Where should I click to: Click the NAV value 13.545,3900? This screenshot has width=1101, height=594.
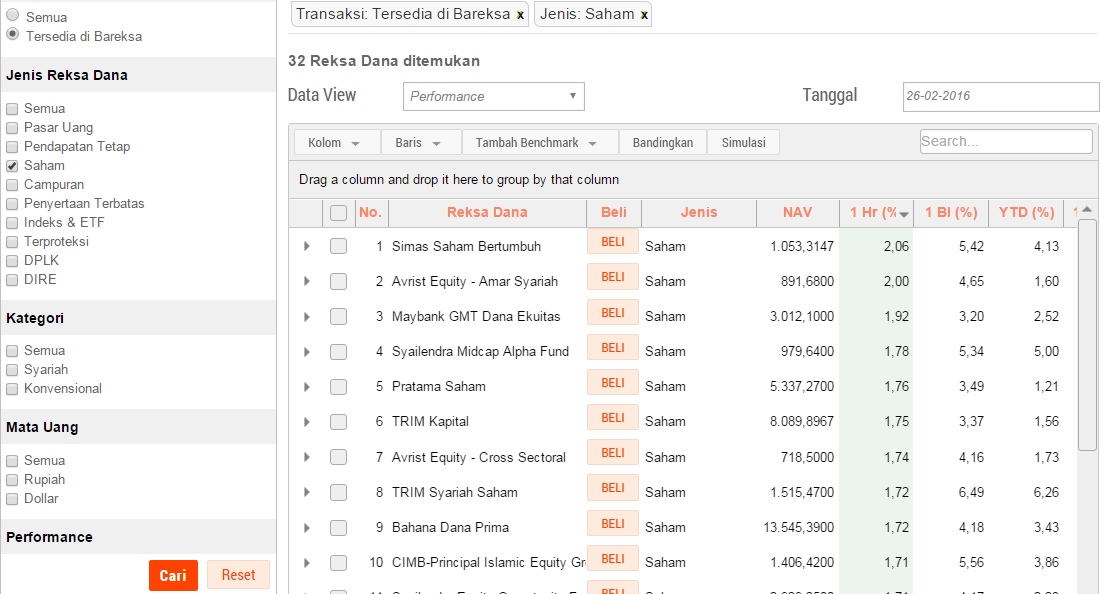(799, 527)
